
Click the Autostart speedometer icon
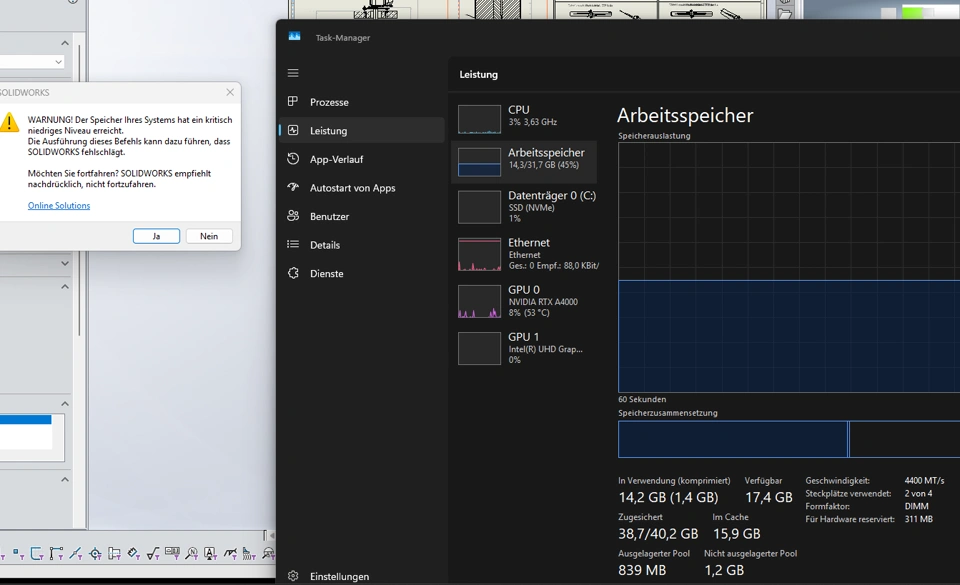(293, 187)
